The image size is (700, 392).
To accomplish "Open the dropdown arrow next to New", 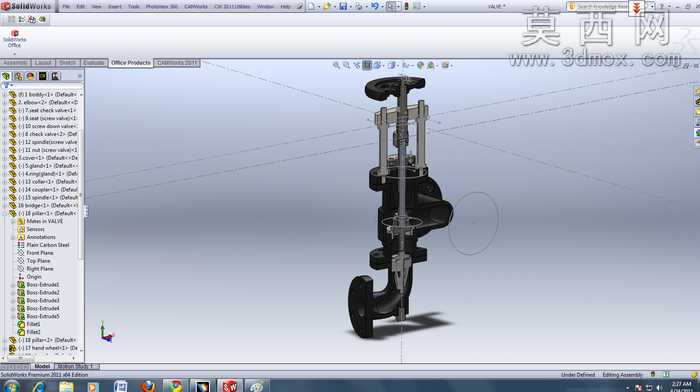I will pos(319,7).
